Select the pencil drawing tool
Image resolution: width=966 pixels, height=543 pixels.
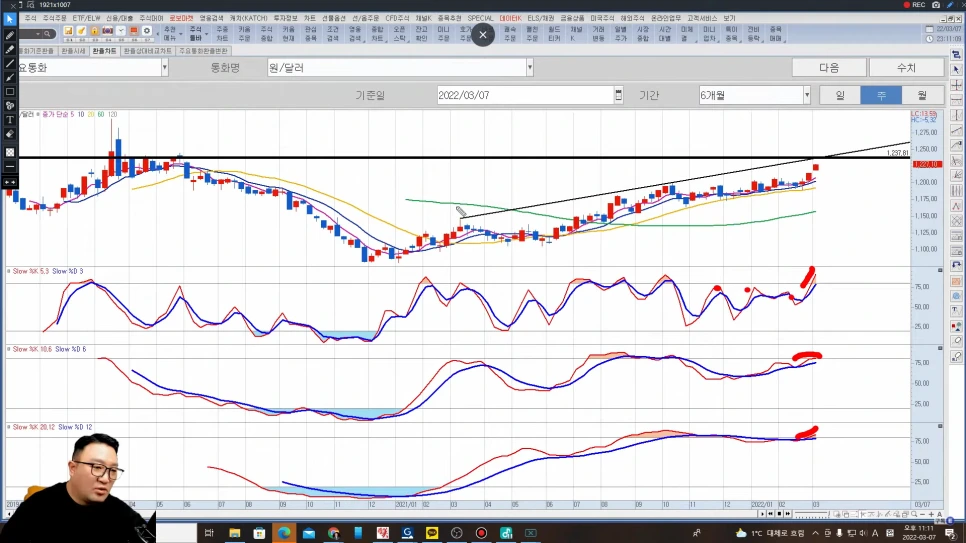pos(9,36)
